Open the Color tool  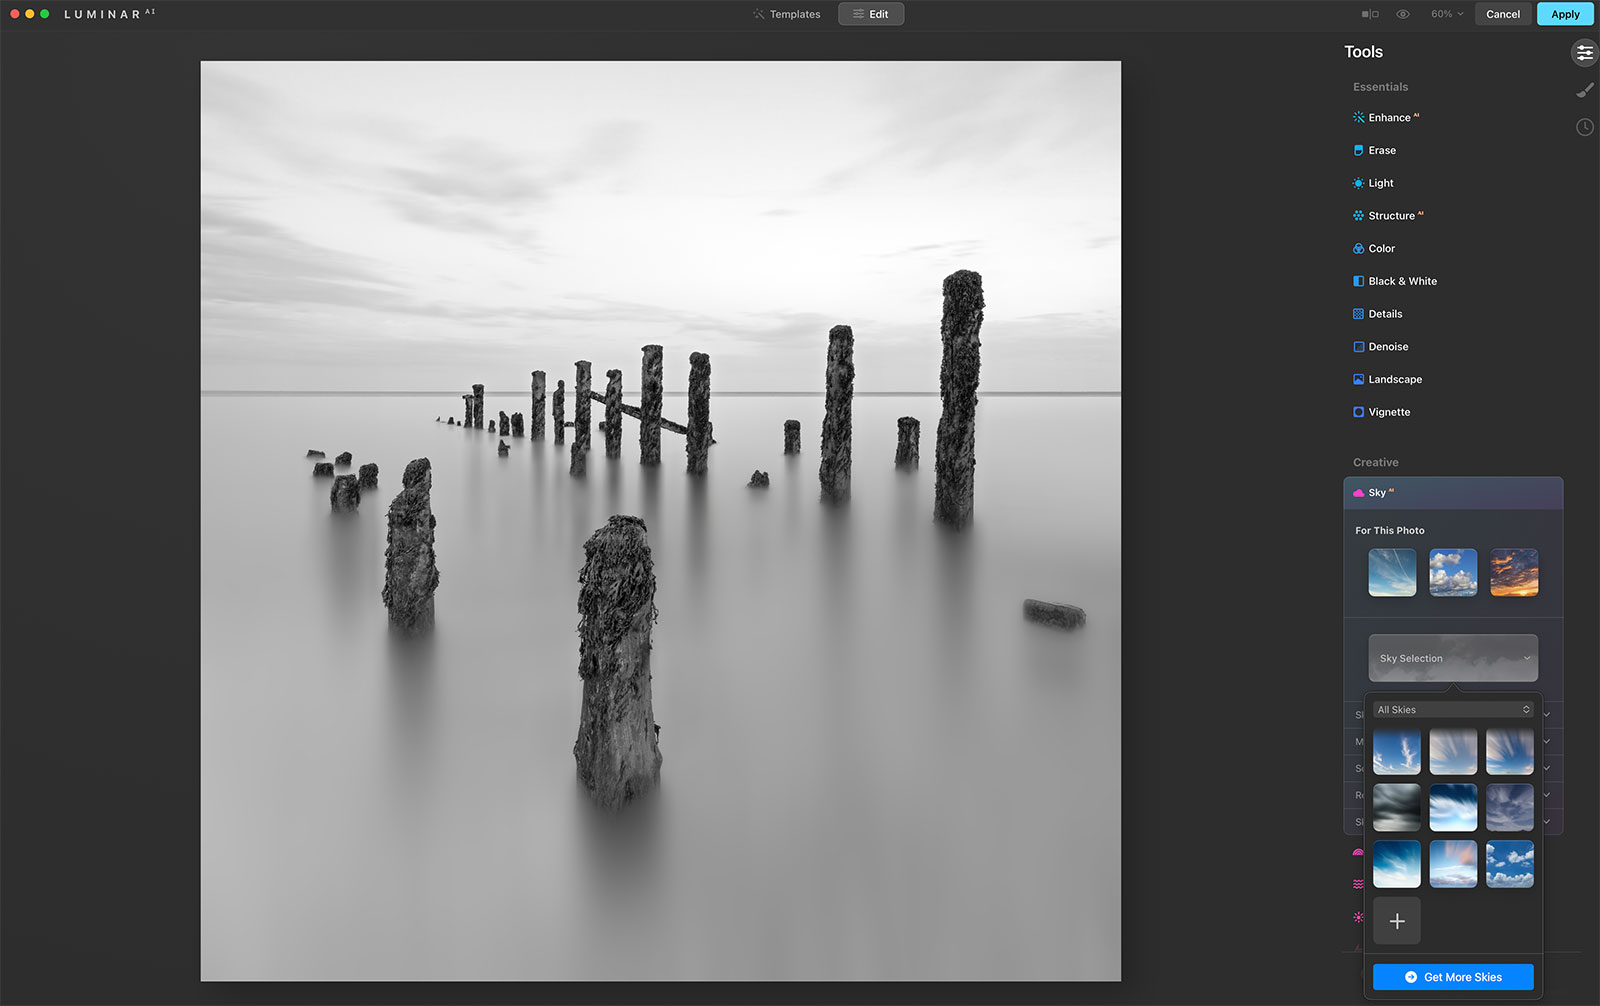click(x=1383, y=248)
